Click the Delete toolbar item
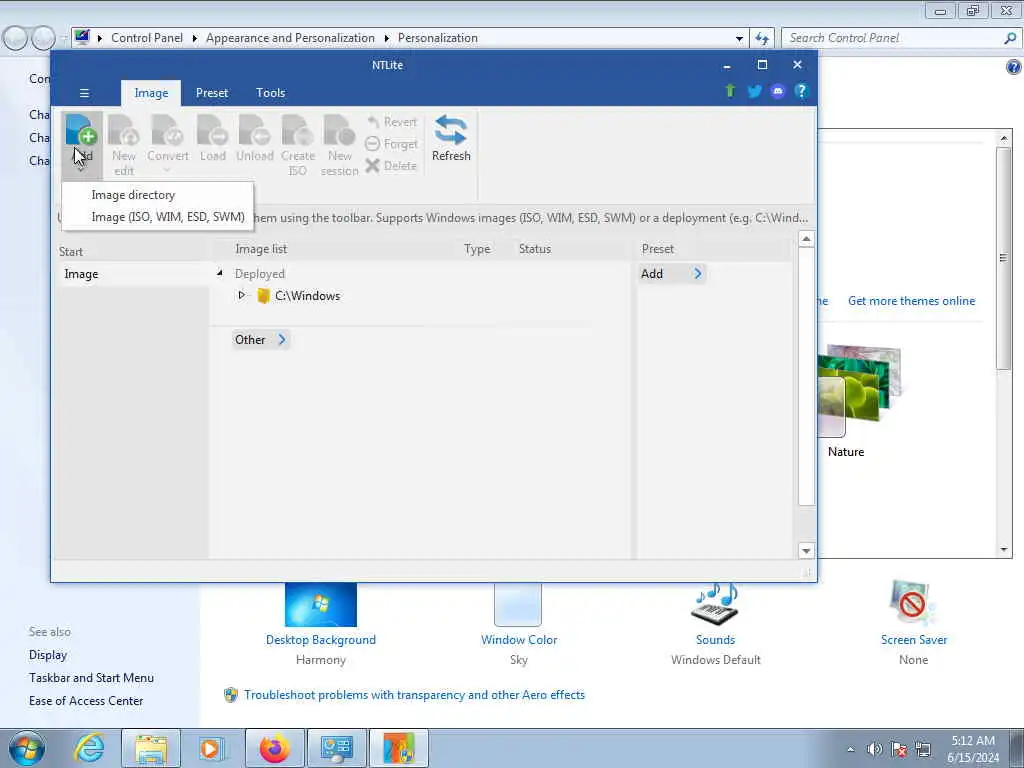Viewport: 1024px width, 768px height. (x=392, y=166)
